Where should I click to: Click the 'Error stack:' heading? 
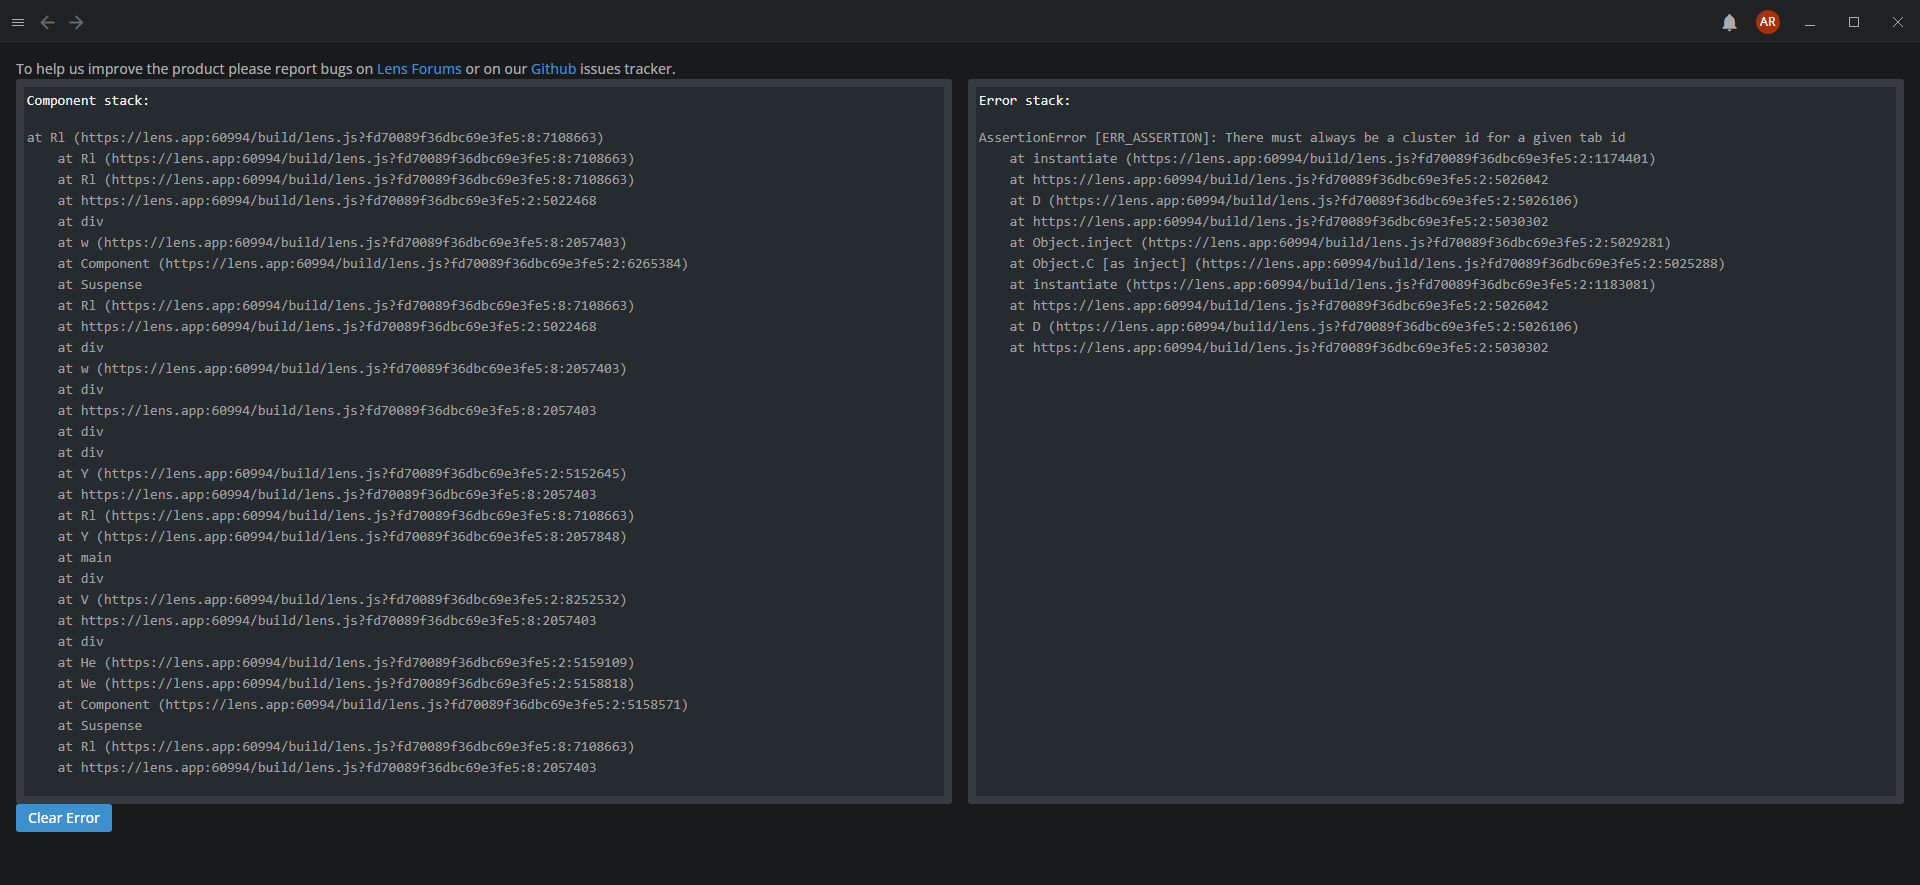pos(1024,101)
